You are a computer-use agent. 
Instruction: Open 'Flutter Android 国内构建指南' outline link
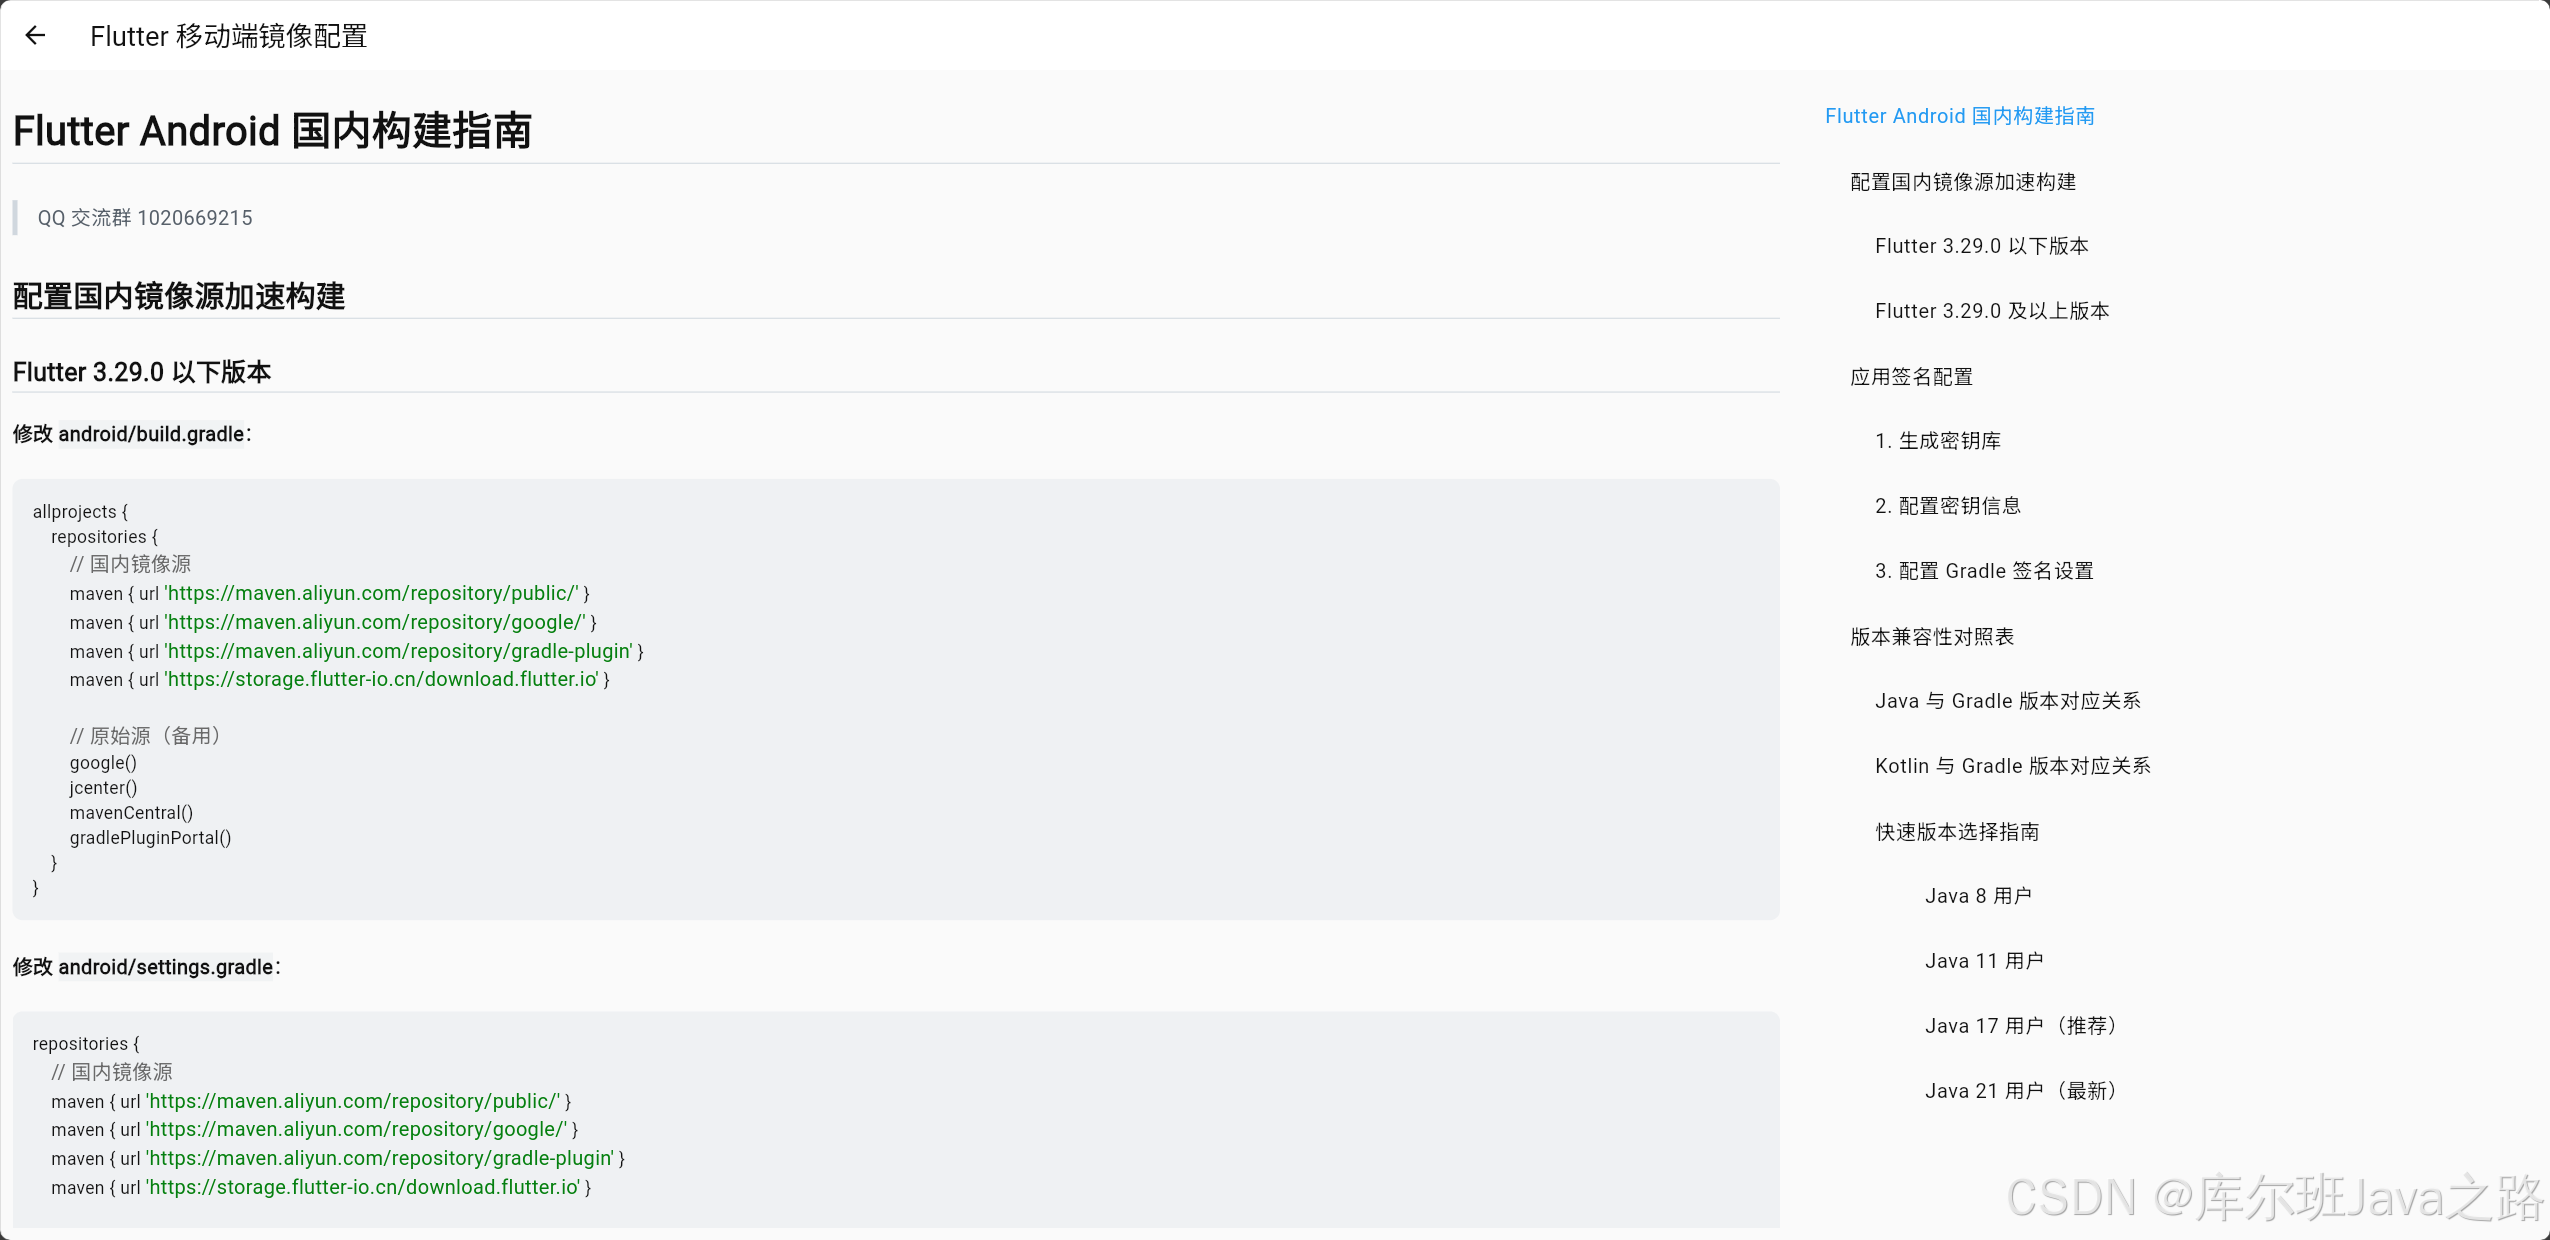1959,116
